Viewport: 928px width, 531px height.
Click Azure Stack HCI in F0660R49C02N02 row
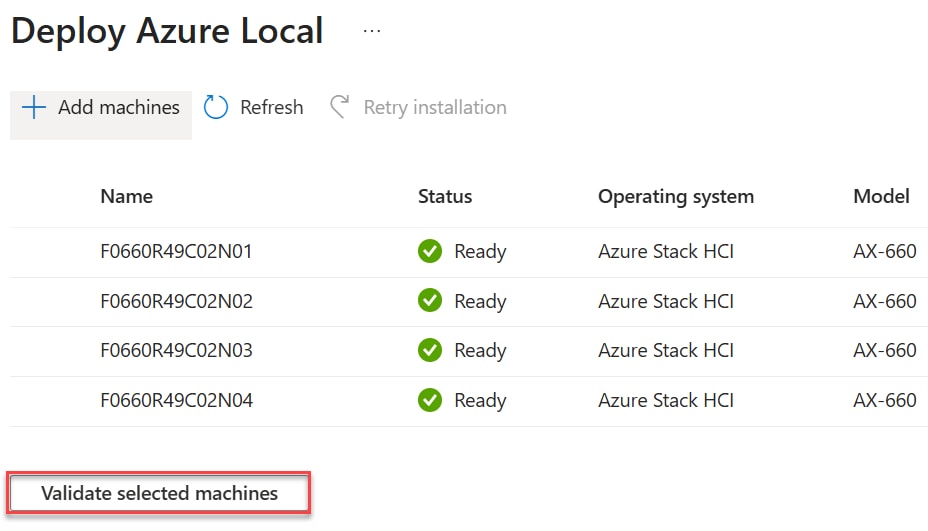click(666, 301)
